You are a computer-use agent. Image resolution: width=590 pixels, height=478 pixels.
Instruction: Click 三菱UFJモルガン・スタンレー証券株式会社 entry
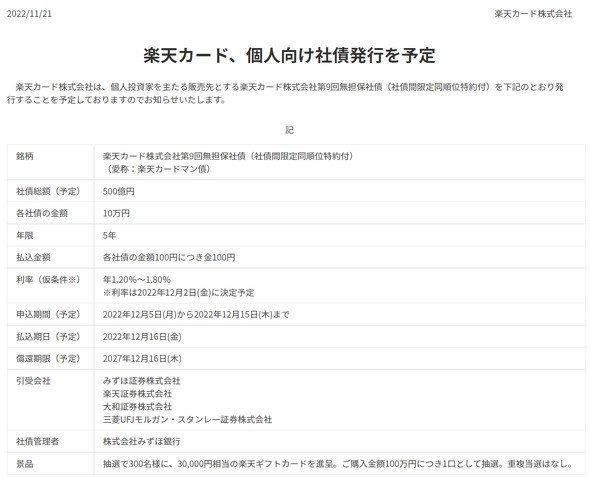point(187,419)
